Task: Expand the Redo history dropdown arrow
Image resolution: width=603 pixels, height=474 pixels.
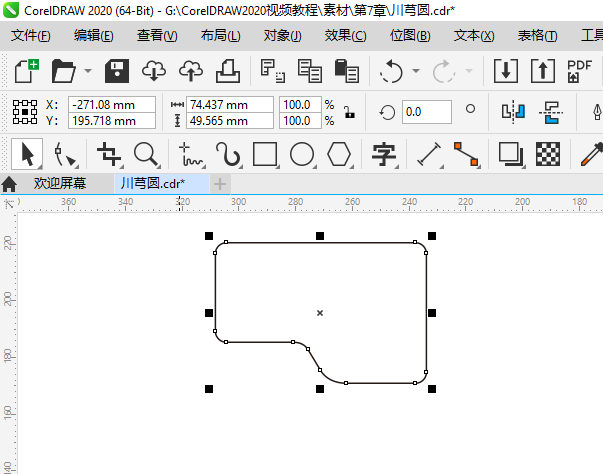Action: point(469,71)
